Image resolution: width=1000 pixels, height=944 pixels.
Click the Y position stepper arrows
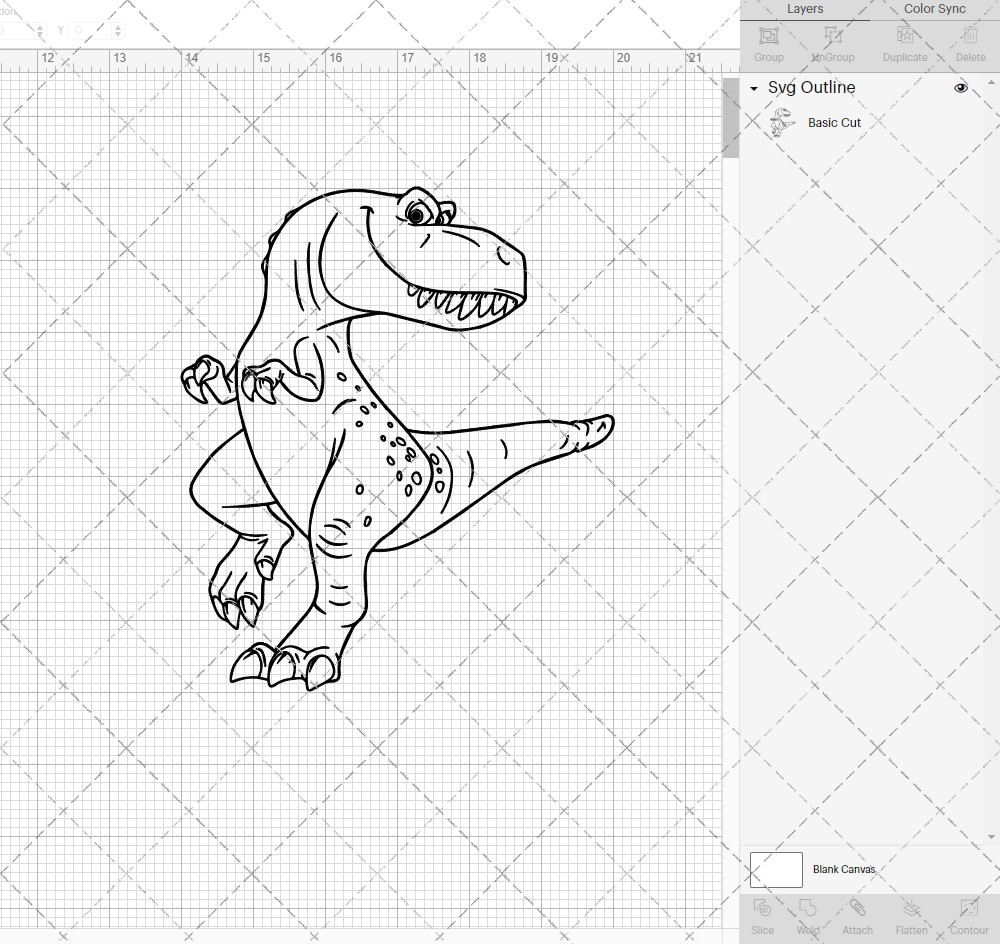[x=118, y=31]
